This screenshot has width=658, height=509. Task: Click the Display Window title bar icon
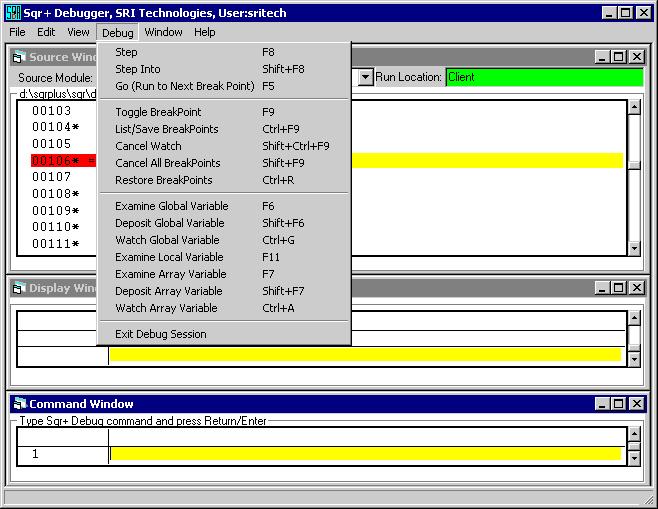point(19,288)
